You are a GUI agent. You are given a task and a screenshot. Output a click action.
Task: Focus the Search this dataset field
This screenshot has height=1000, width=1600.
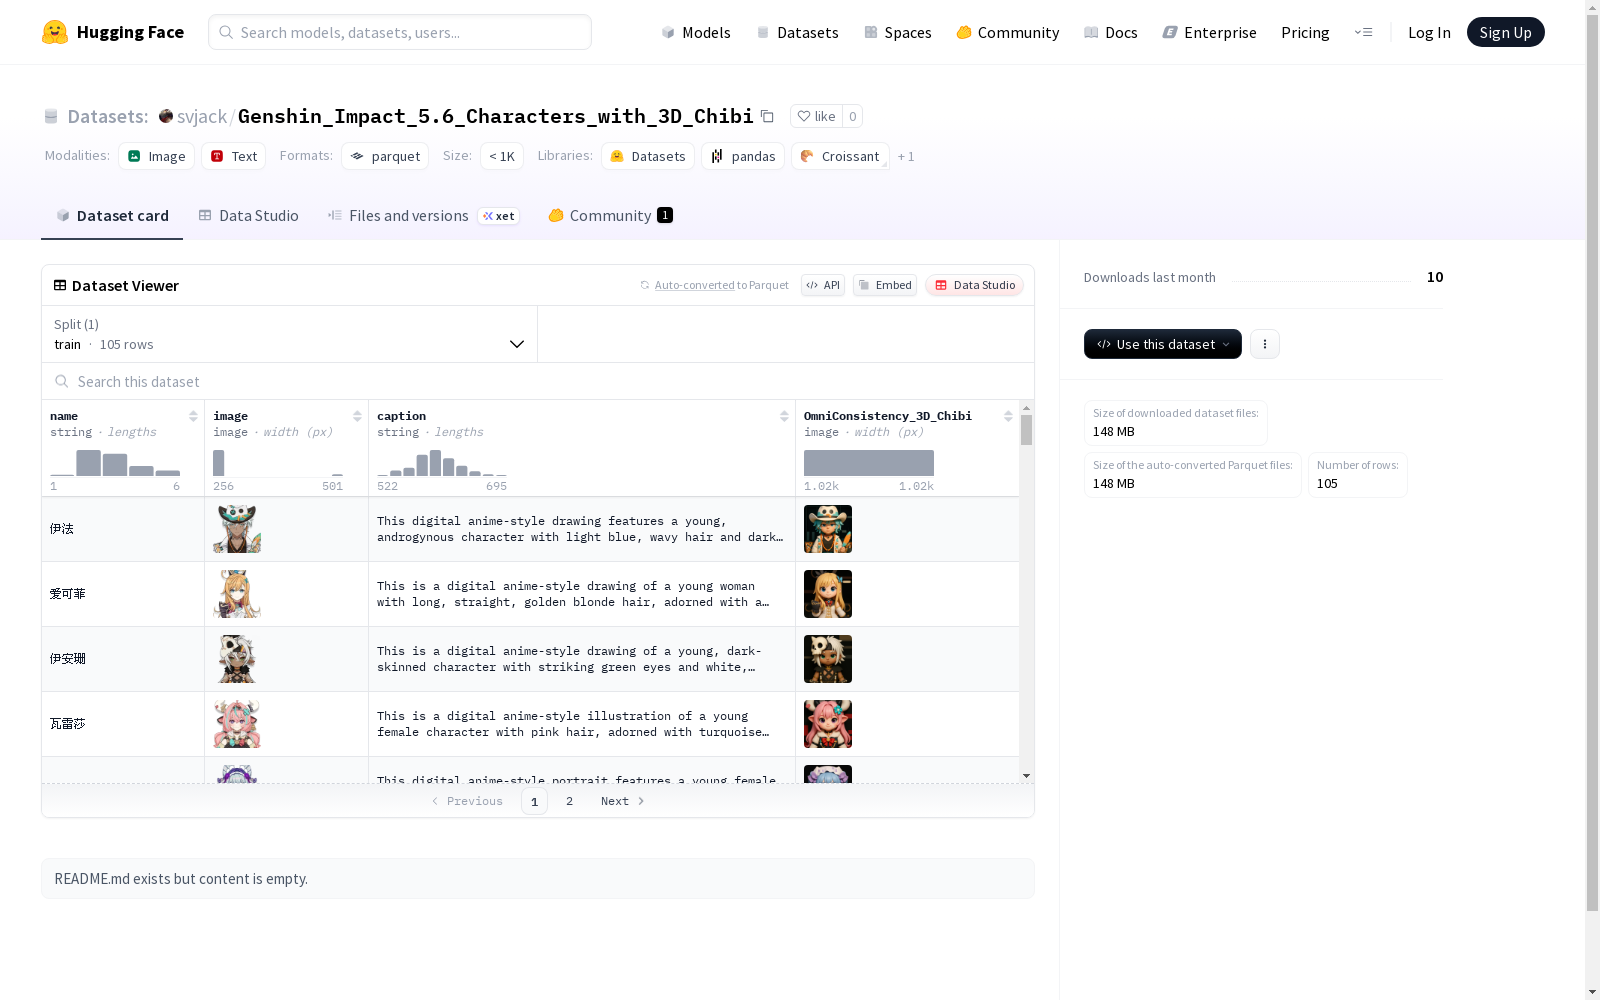tap(538, 381)
